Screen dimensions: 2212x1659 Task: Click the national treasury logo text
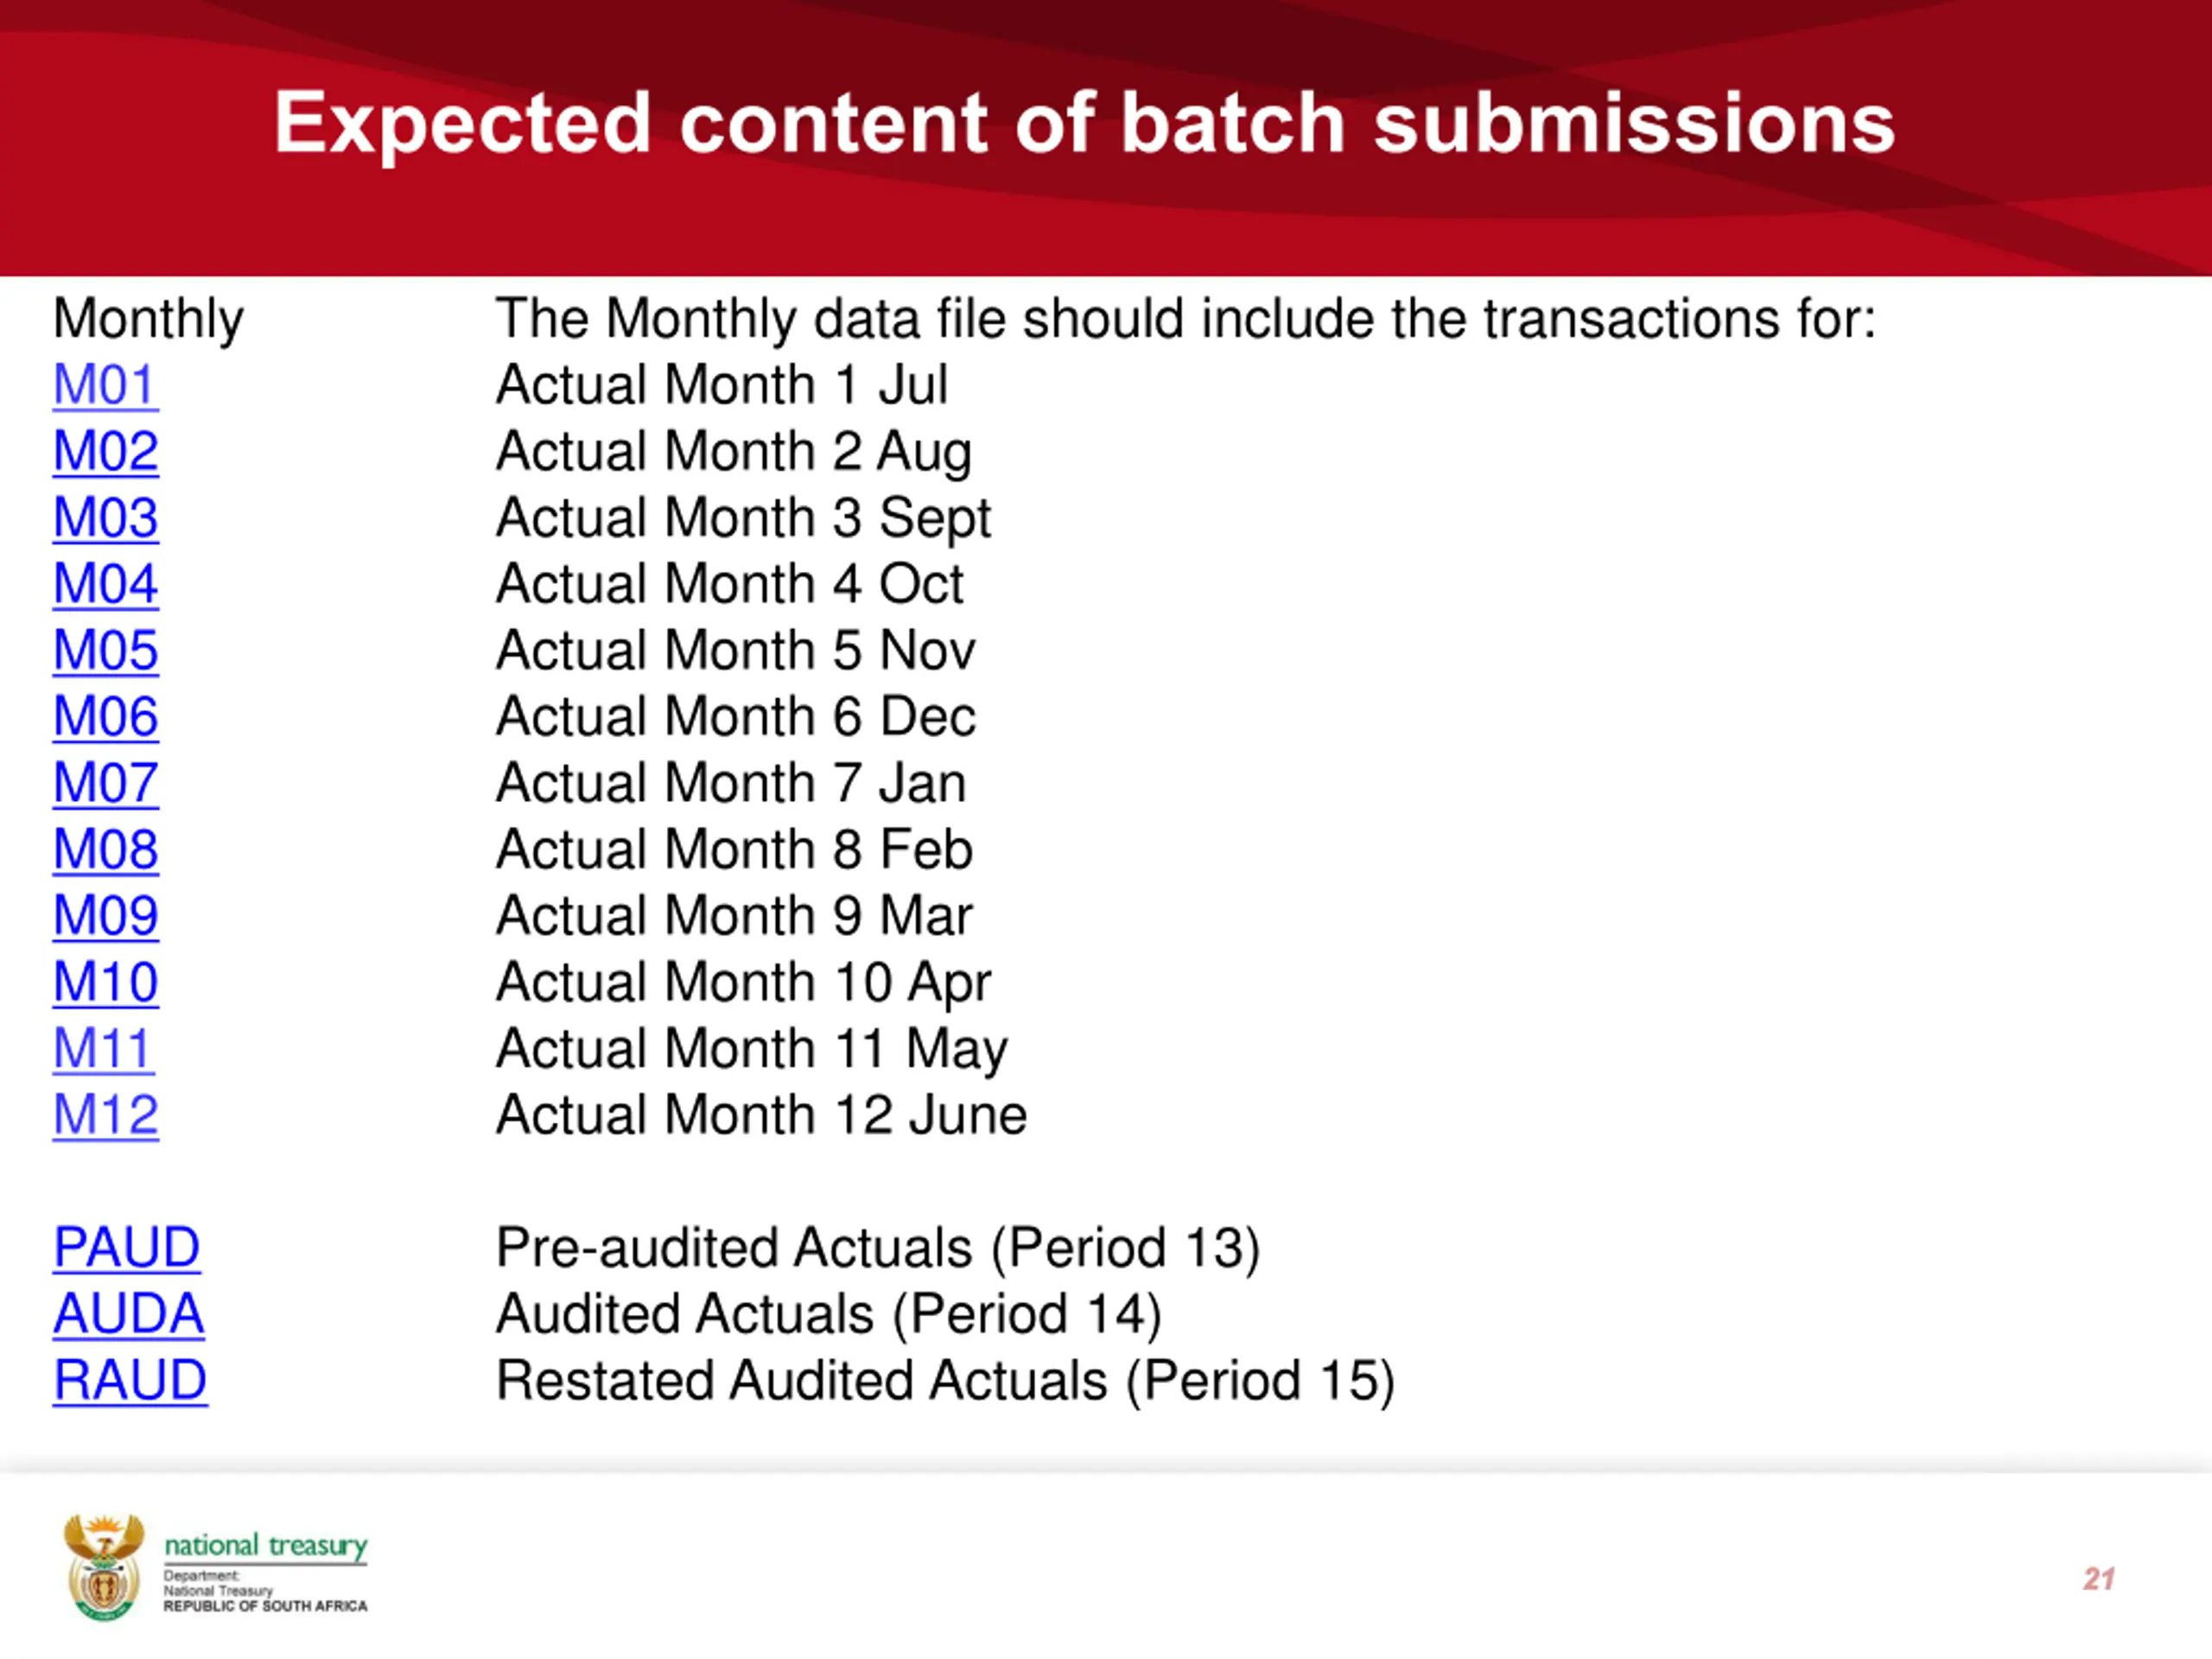pos(266,1546)
